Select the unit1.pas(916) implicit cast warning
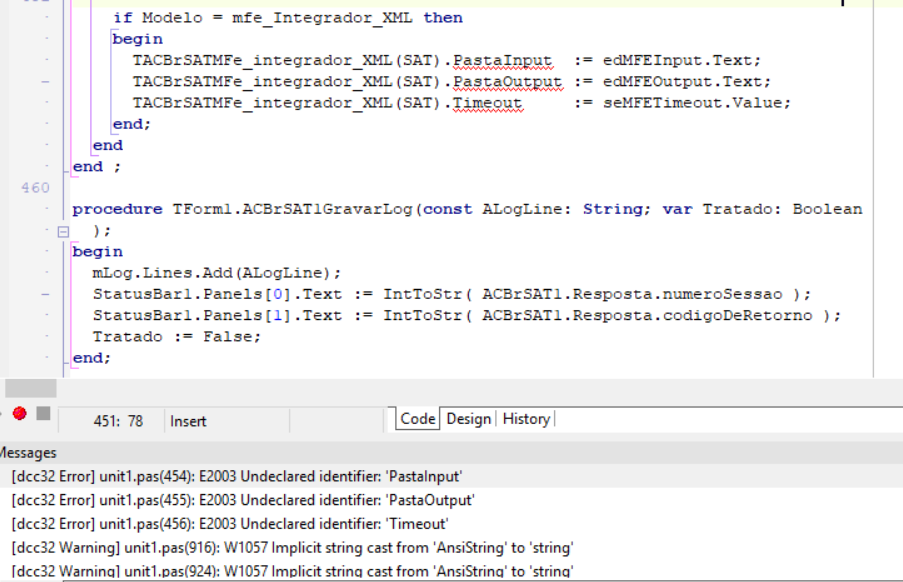903x582 pixels. pos(452,547)
